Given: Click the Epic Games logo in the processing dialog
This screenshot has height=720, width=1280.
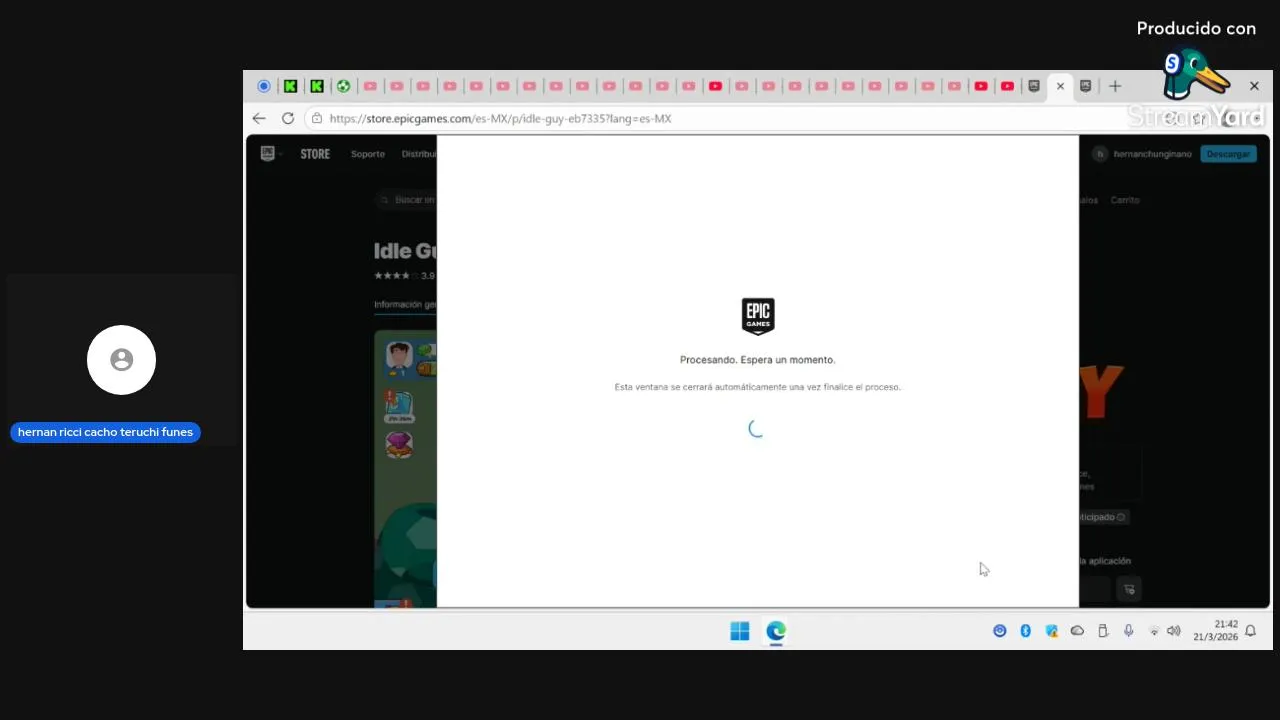Looking at the screenshot, I should point(758,316).
